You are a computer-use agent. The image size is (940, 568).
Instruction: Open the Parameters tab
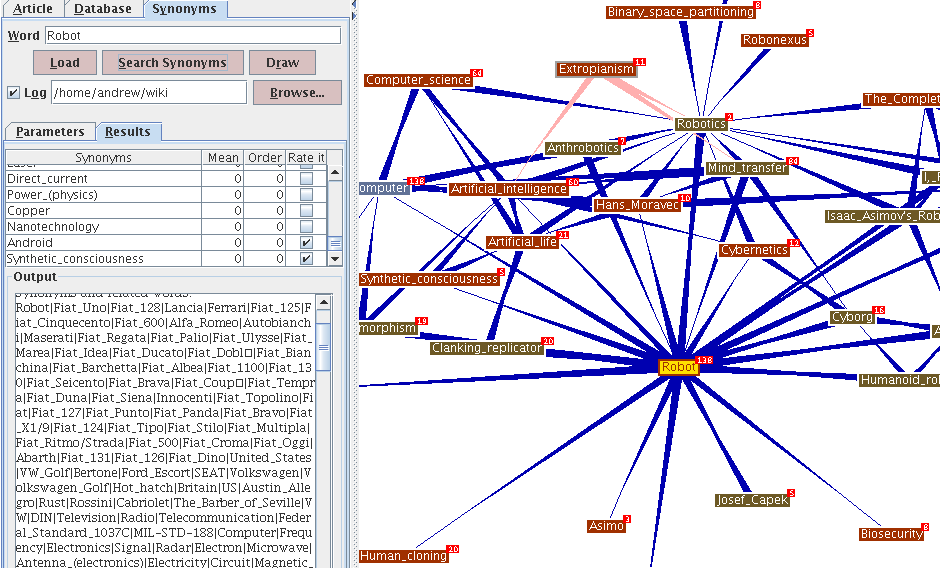coord(50,131)
